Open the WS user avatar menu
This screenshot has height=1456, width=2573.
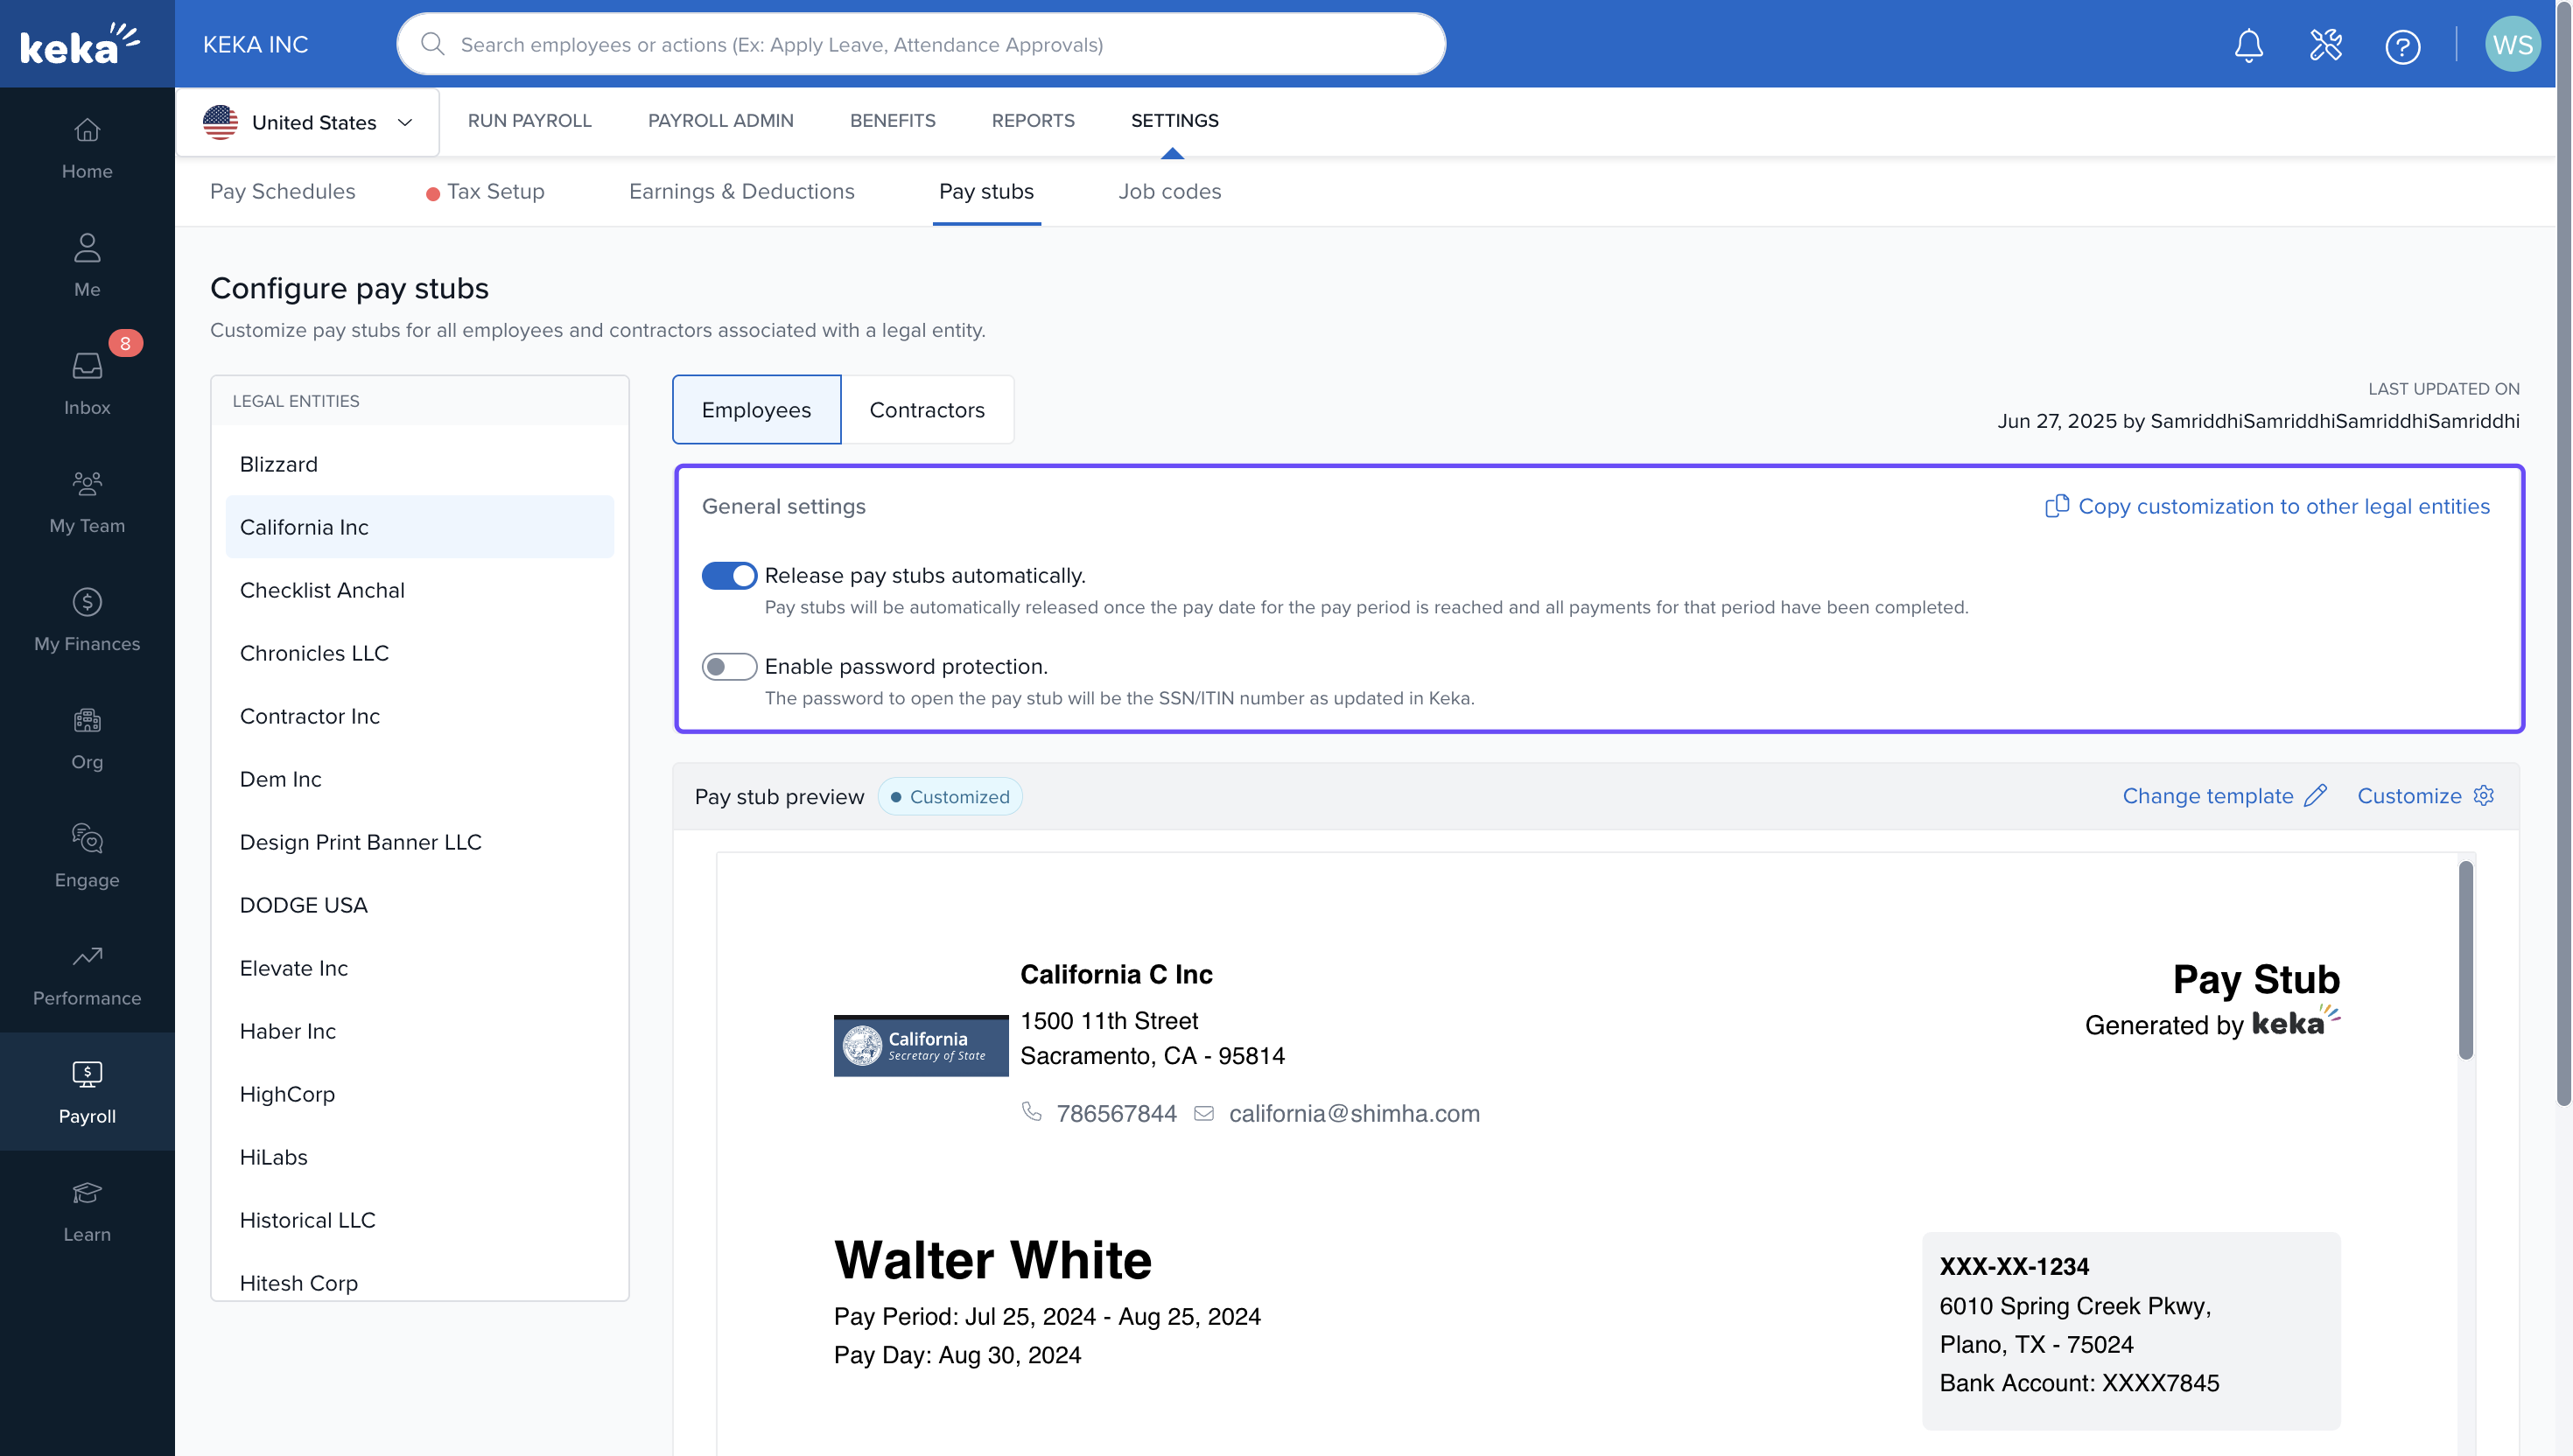pos(2511,45)
